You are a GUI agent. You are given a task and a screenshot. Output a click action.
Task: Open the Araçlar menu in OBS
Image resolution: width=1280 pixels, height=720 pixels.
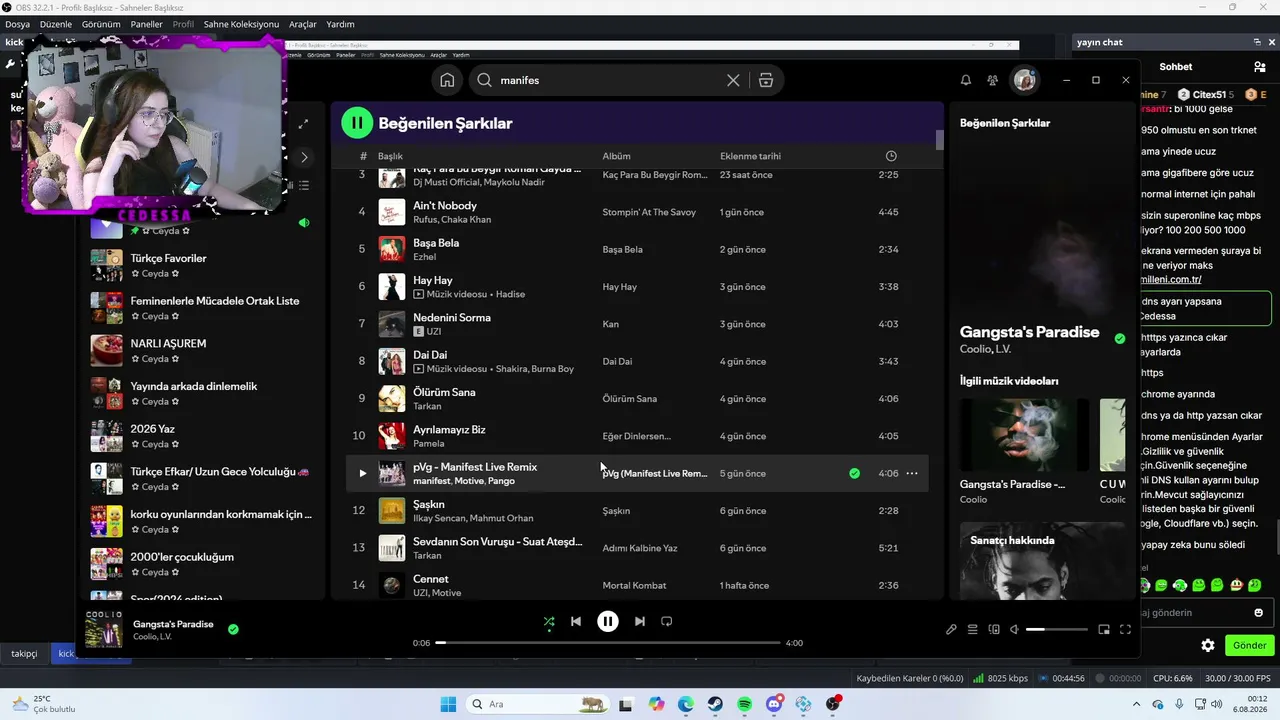pos(303,24)
